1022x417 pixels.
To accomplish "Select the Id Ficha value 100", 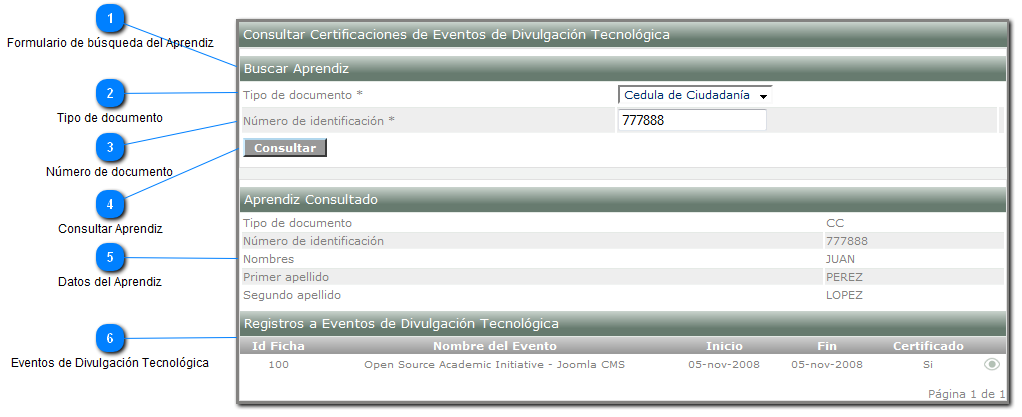I will click(x=278, y=364).
